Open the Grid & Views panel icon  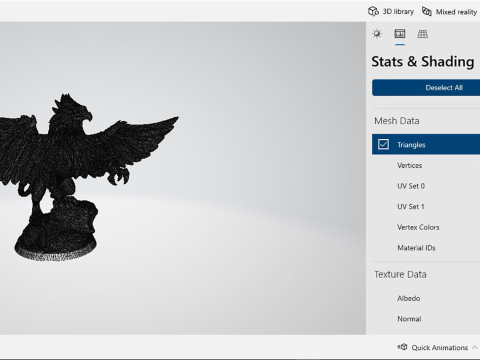tap(422, 34)
